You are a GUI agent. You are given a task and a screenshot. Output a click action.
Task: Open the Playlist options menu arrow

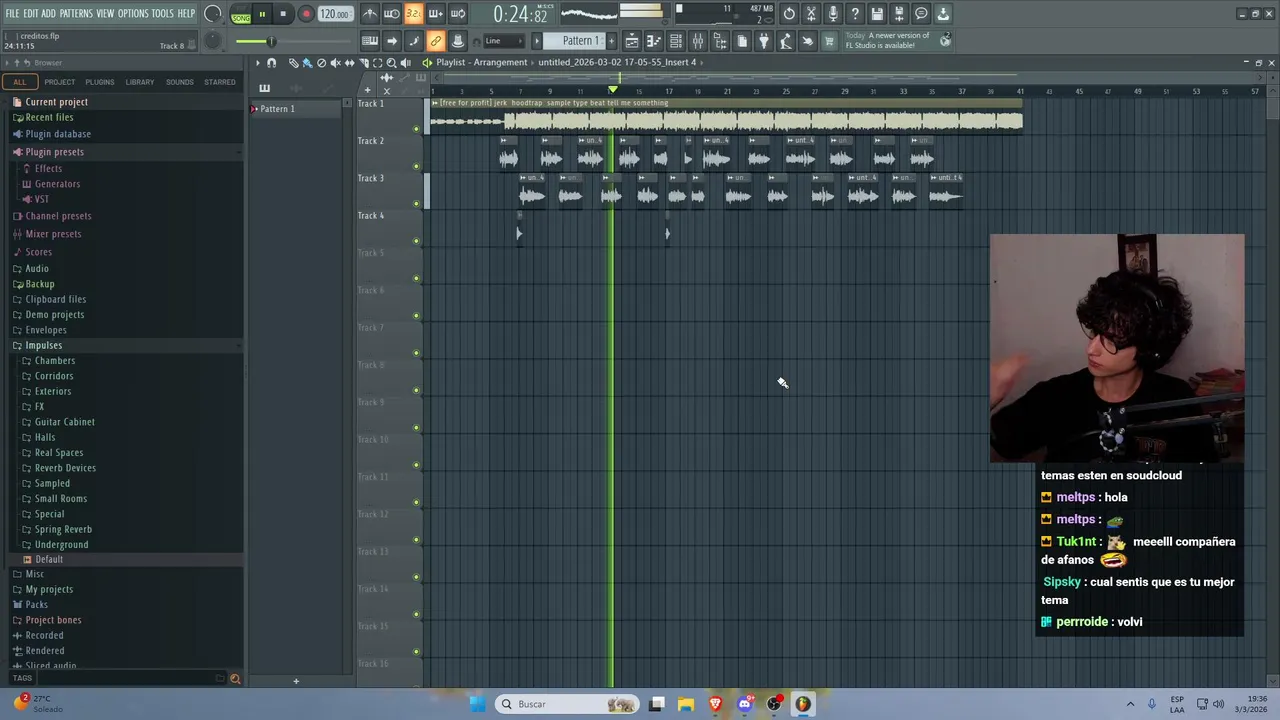pyautogui.click(x=257, y=62)
